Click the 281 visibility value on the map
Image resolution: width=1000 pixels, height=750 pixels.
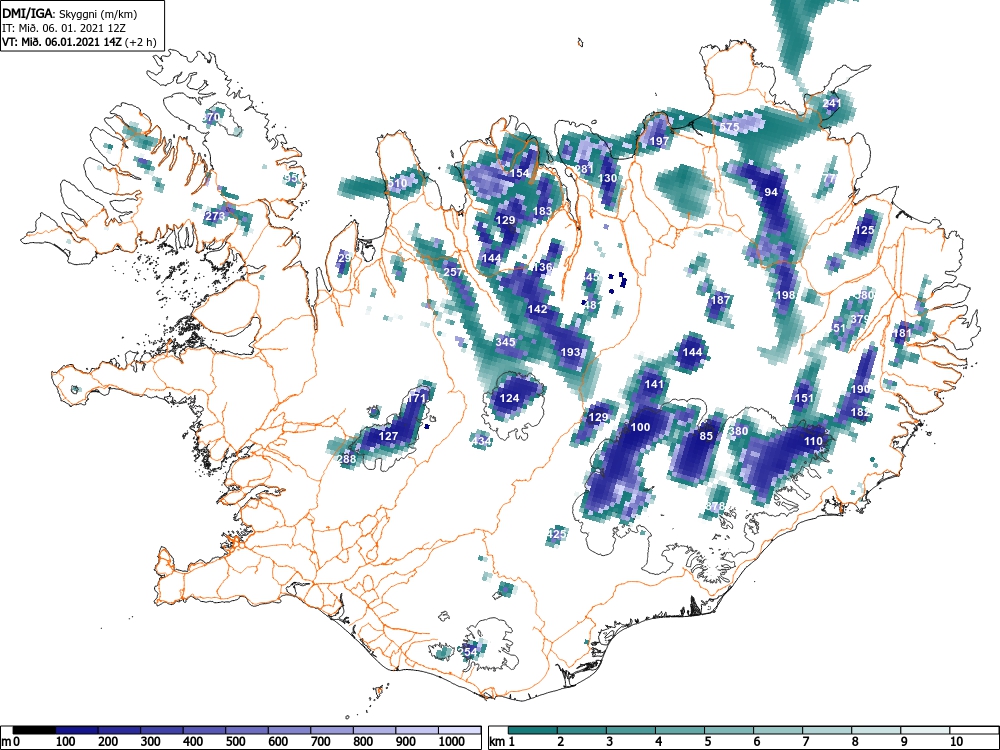(x=584, y=169)
